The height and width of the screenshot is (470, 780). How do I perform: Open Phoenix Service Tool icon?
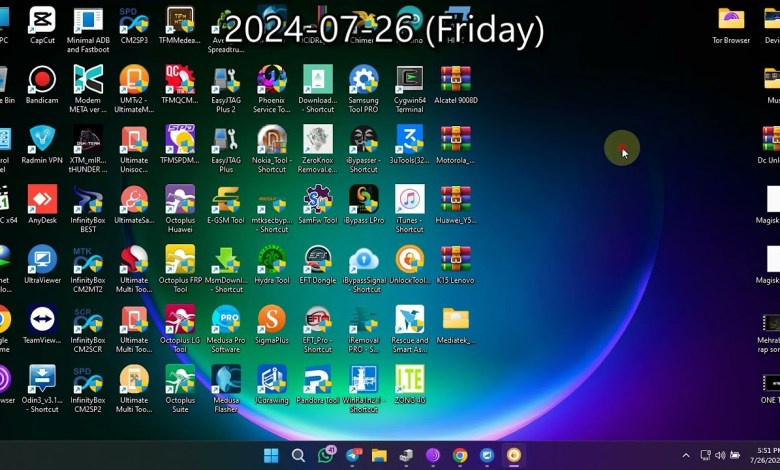tap(272, 80)
